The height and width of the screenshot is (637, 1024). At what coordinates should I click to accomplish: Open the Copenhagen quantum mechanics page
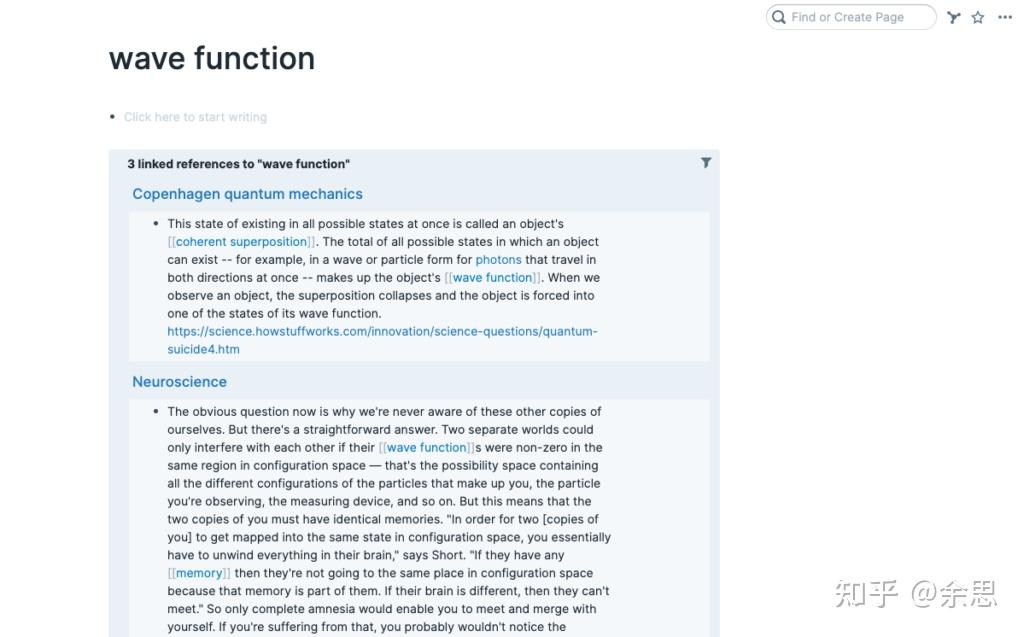coord(247,194)
